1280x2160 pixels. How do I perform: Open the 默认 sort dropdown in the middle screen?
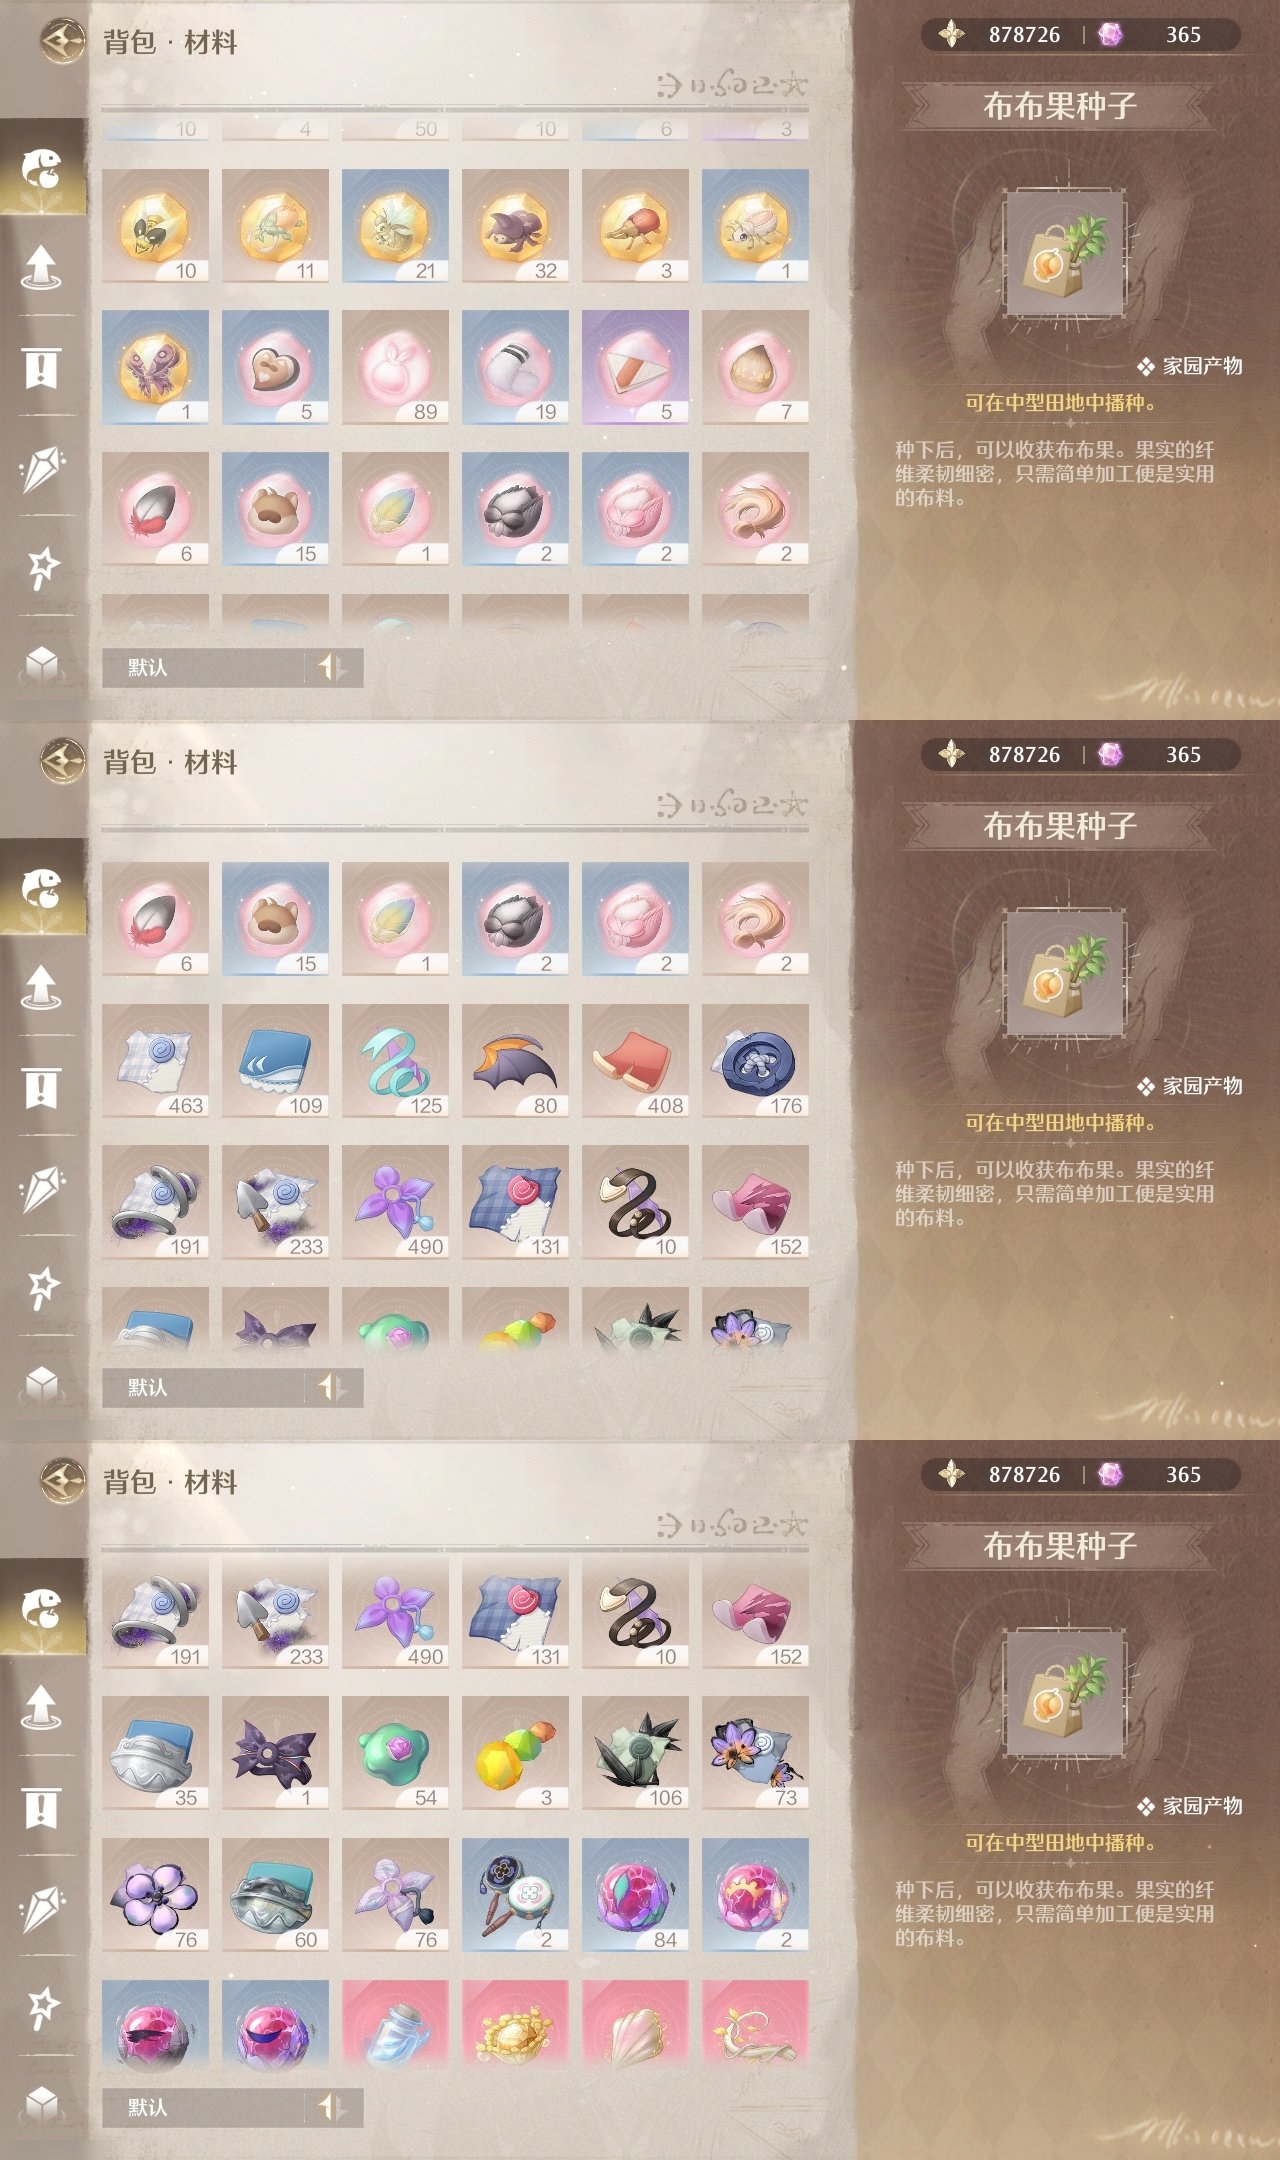[x=204, y=1387]
